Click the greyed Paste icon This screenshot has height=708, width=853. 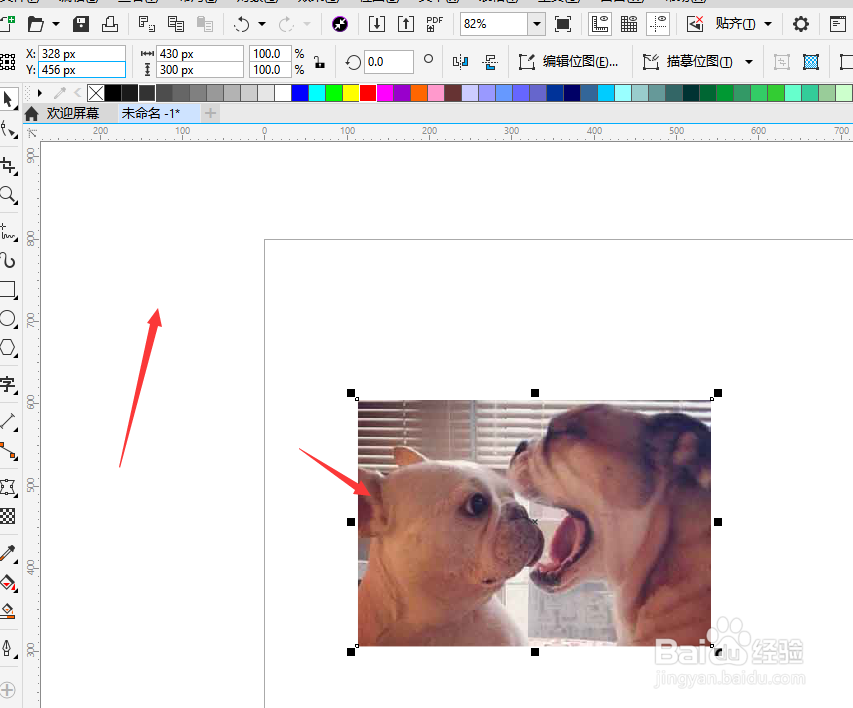click(x=205, y=24)
